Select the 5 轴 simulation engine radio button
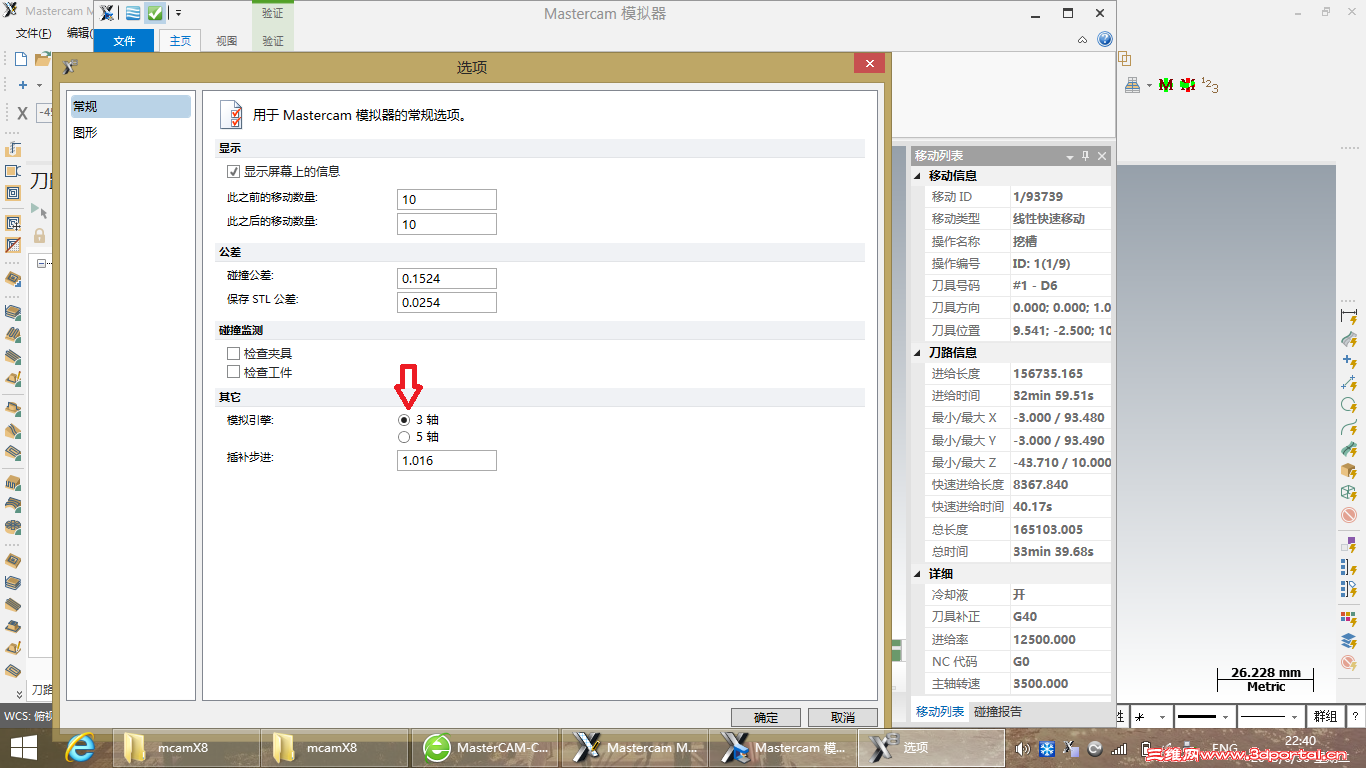 (404, 436)
